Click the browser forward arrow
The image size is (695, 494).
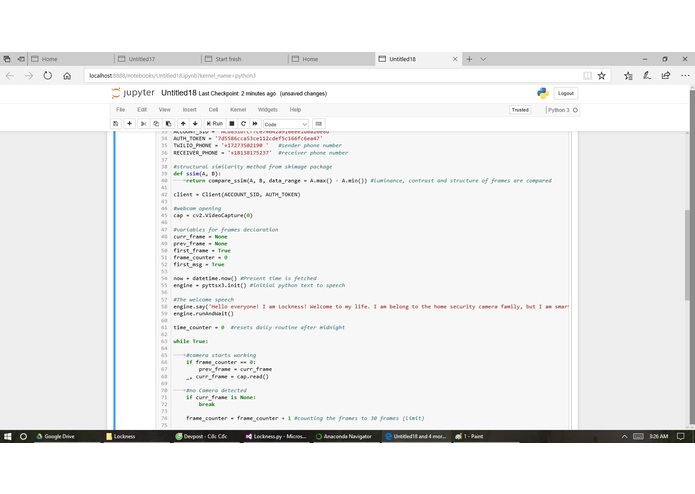29,76
